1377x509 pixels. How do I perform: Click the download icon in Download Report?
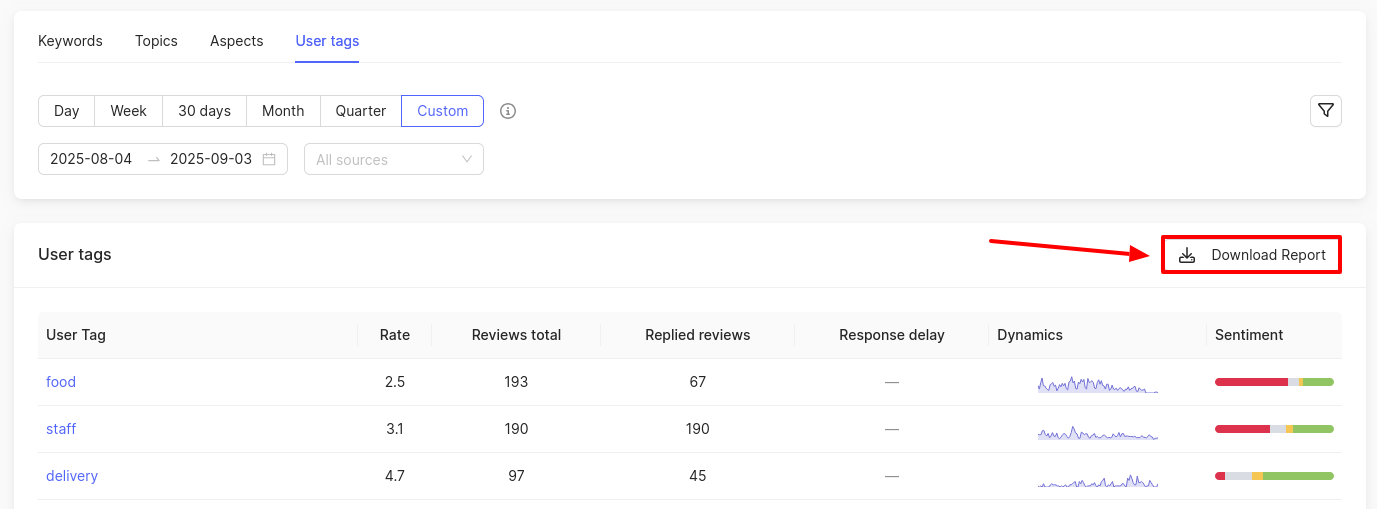point(1187,255)
